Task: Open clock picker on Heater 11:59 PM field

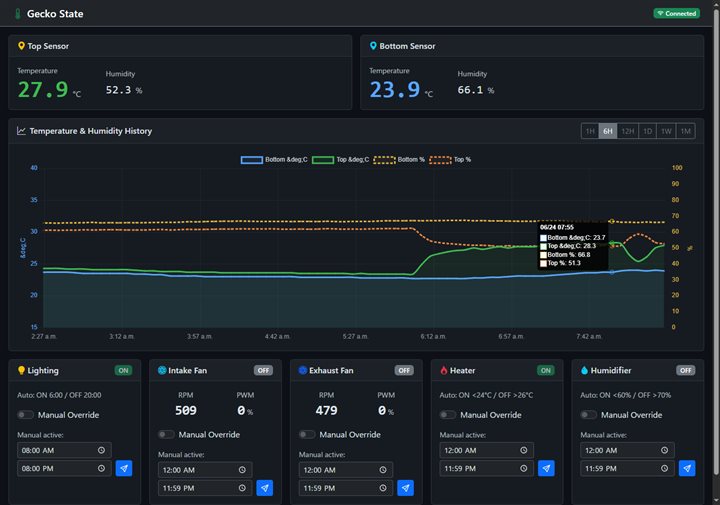Action: coord(523,468)
